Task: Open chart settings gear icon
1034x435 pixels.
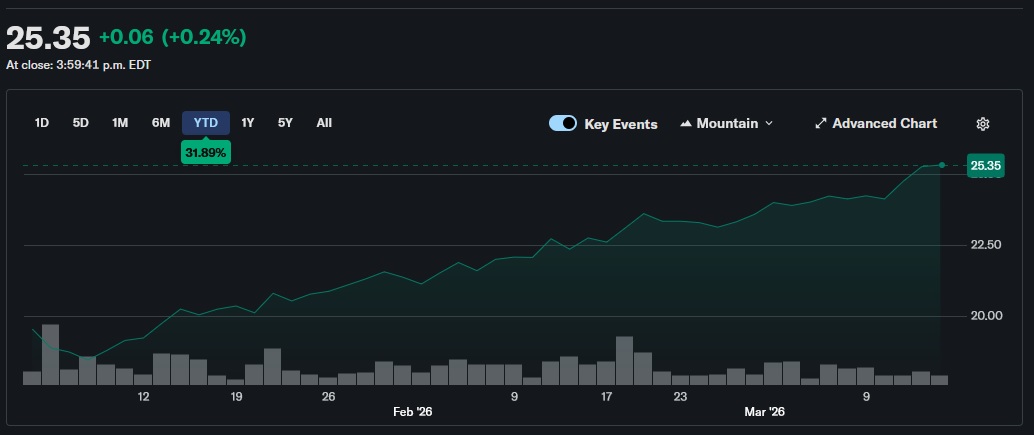Action: point(983,124)
